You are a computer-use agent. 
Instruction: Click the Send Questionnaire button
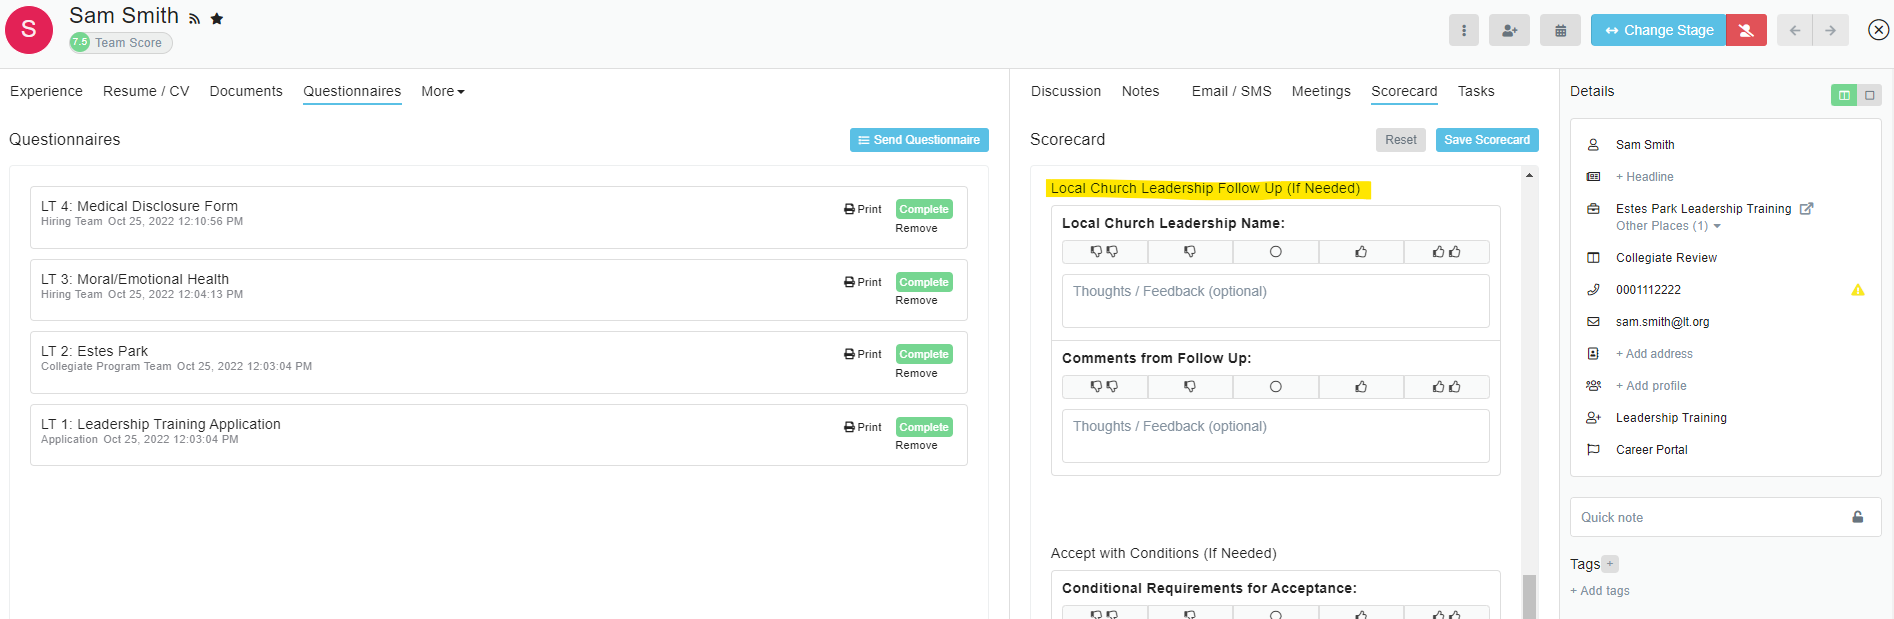(x=919, y=140)
